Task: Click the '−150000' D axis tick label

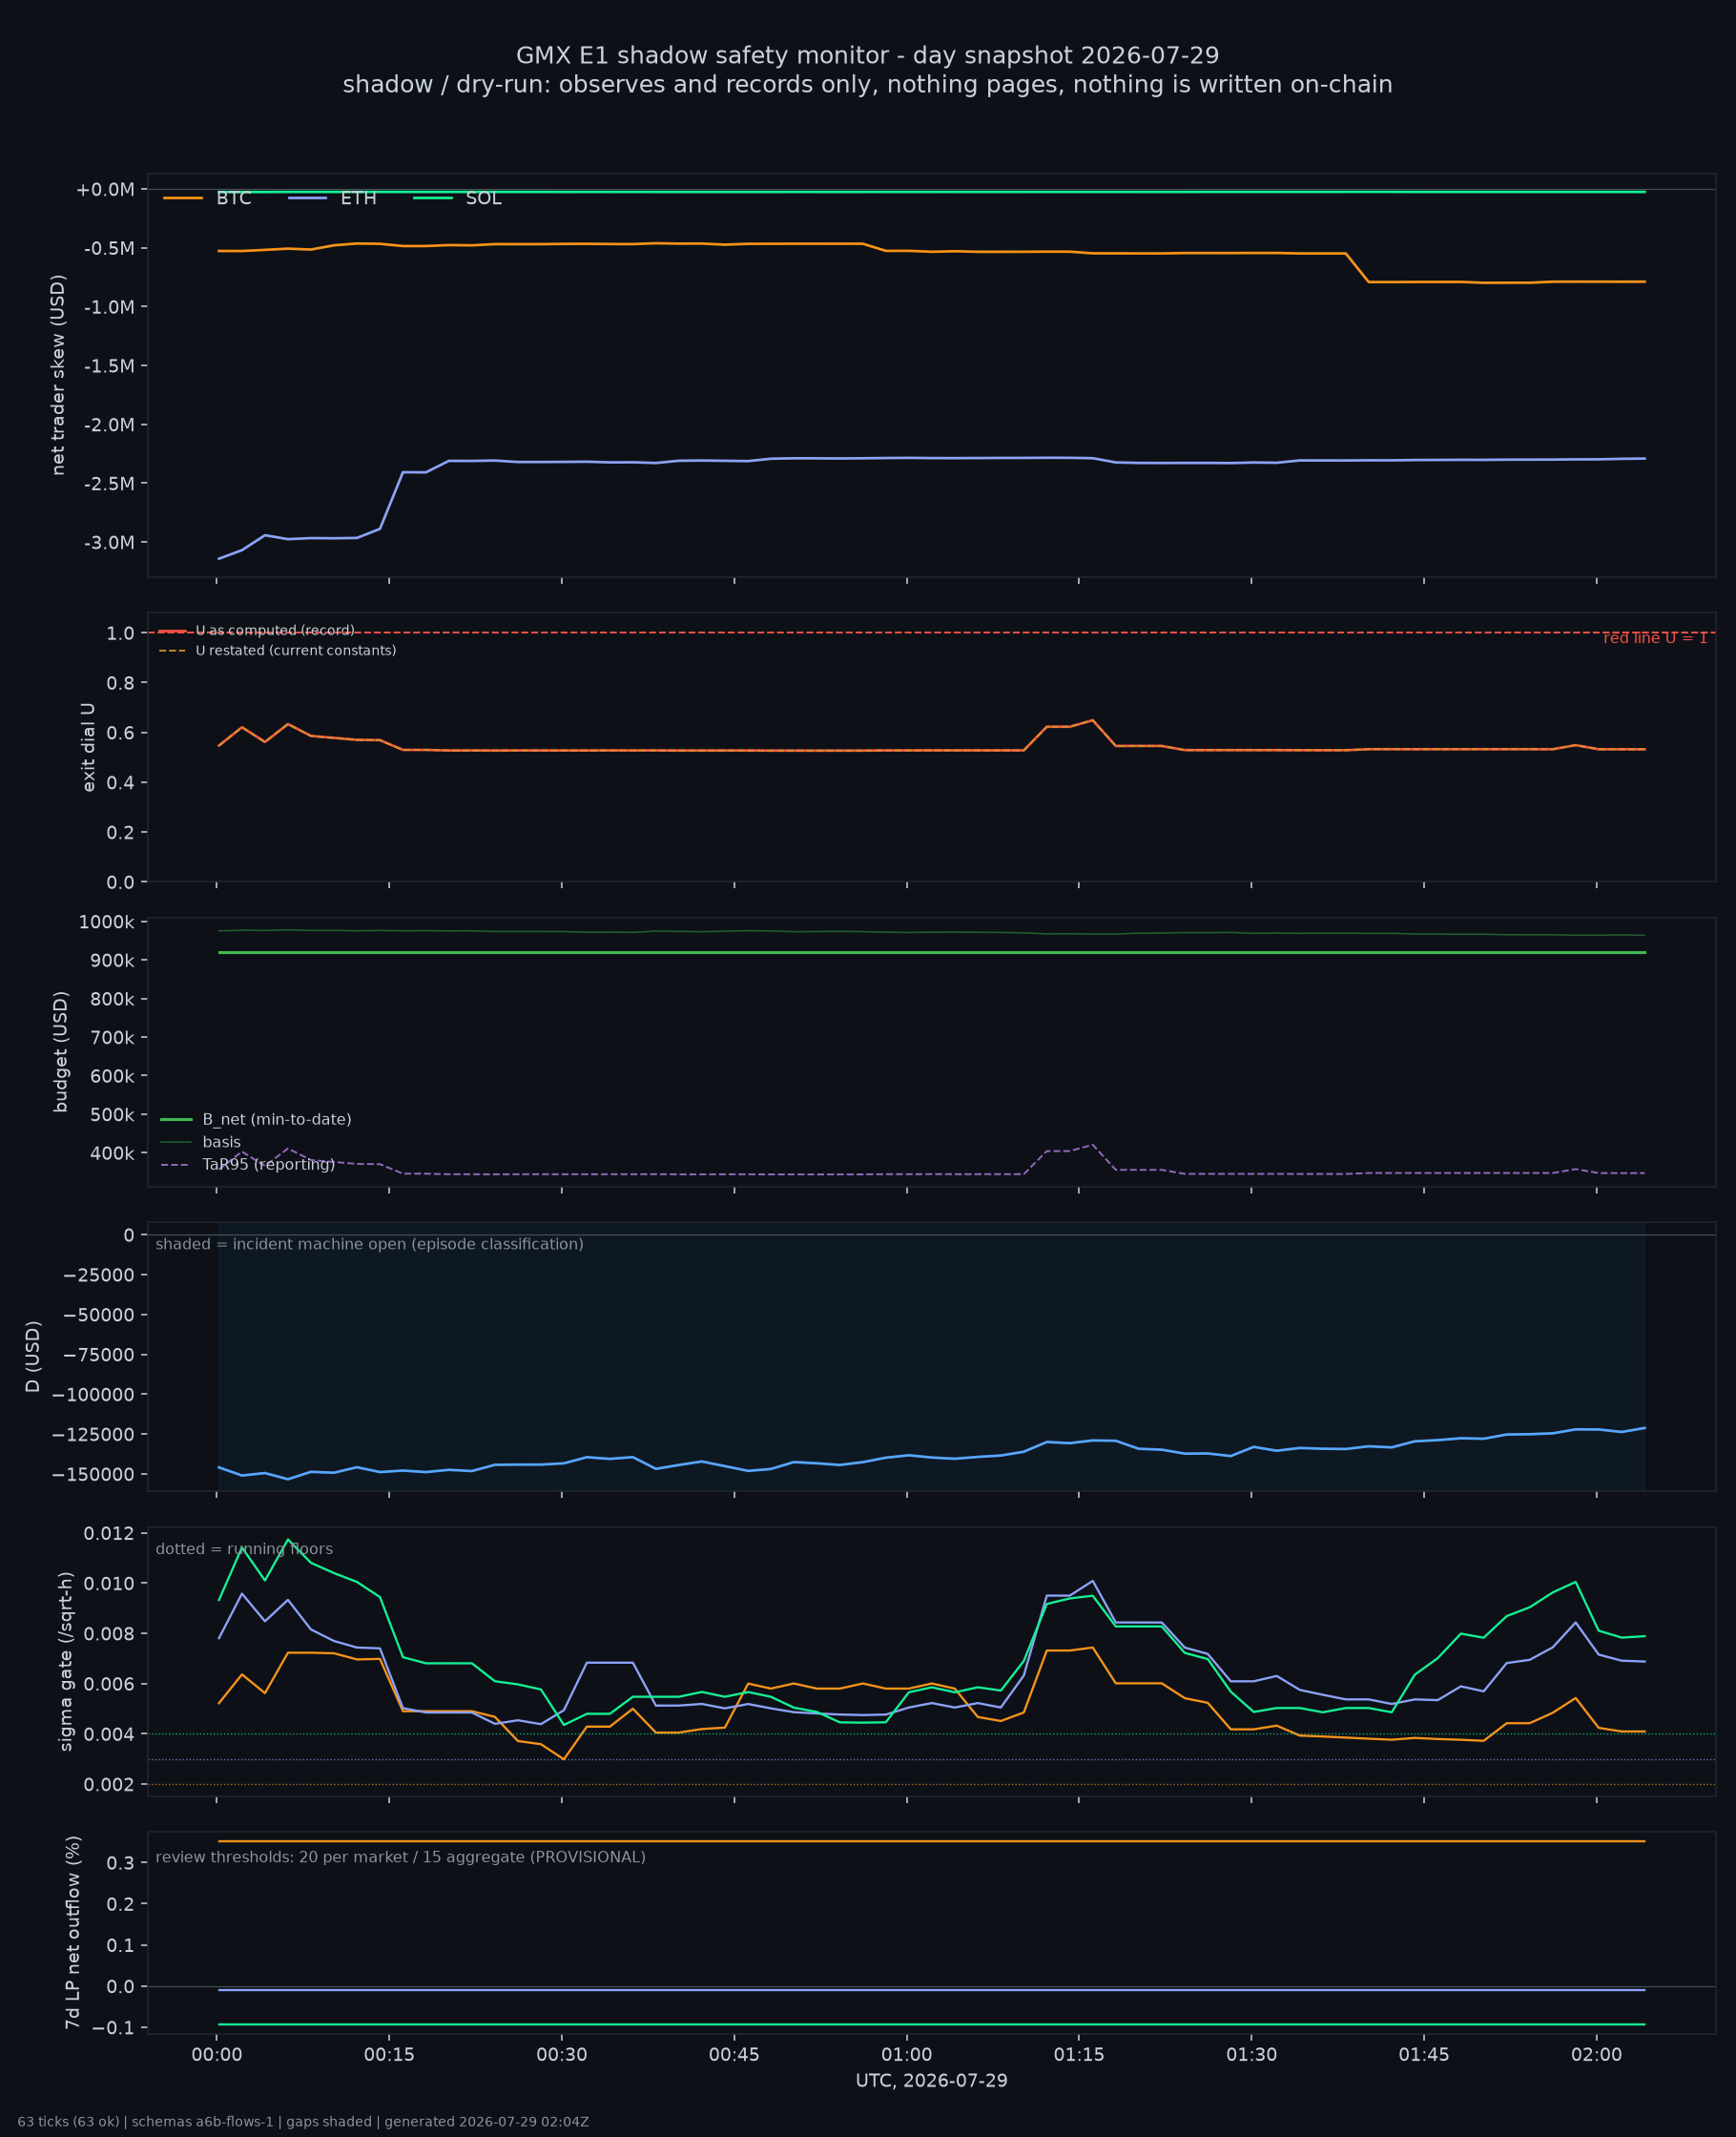Action: (x=94, y=1475)
